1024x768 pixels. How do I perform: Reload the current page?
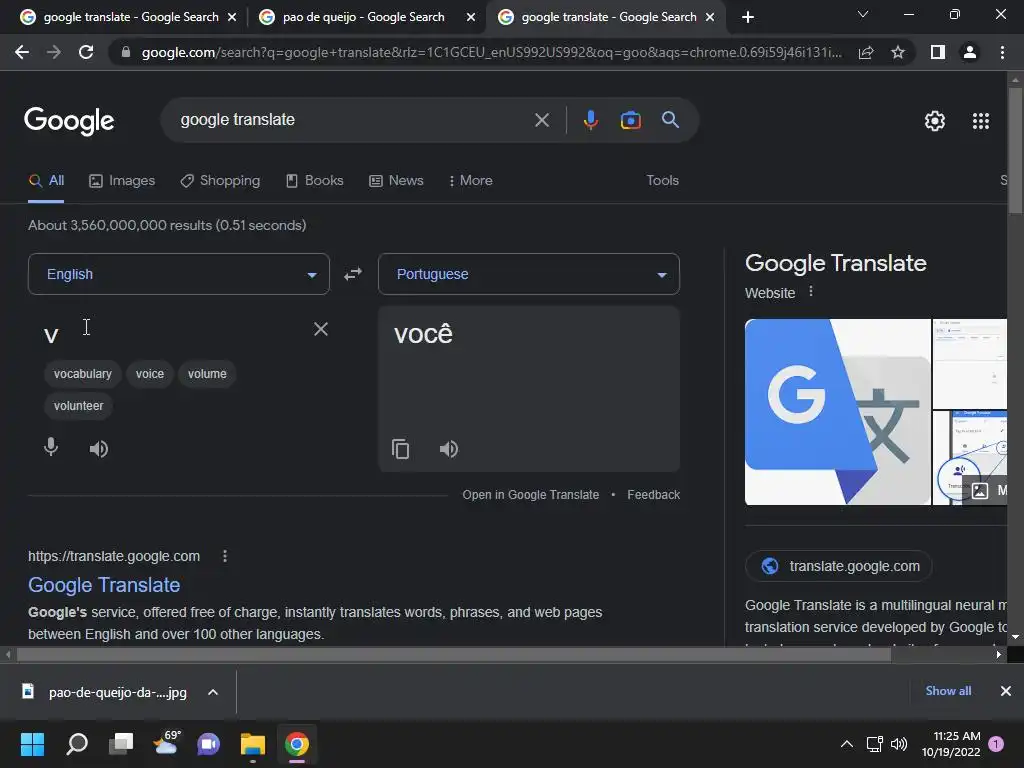pyautogui.click(x=86, y=52)
